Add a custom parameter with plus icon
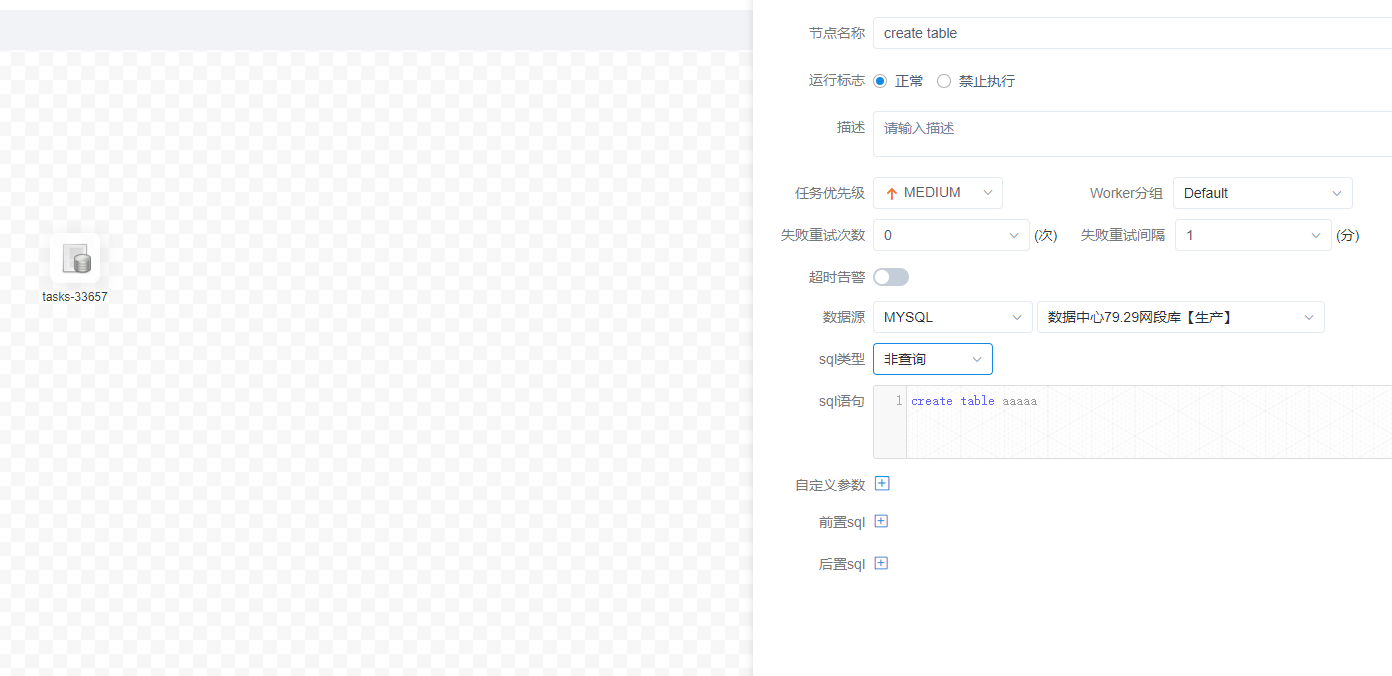The height and width of the screenshot is (676, 1392). 882,483
